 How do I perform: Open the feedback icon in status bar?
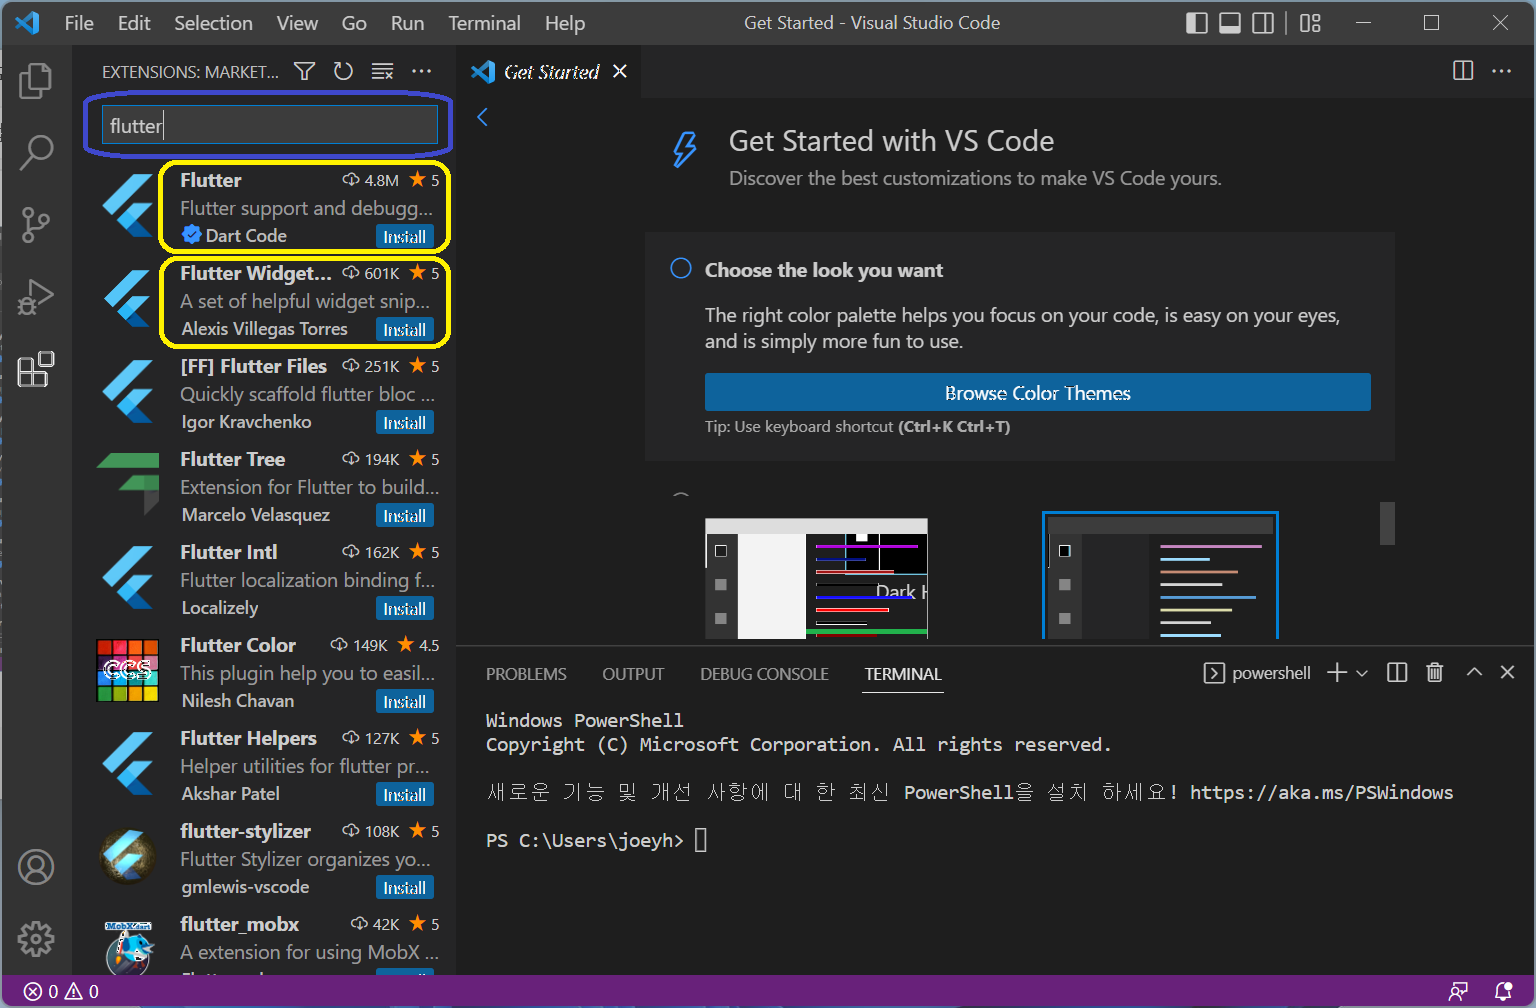[x=1459, y=991]
